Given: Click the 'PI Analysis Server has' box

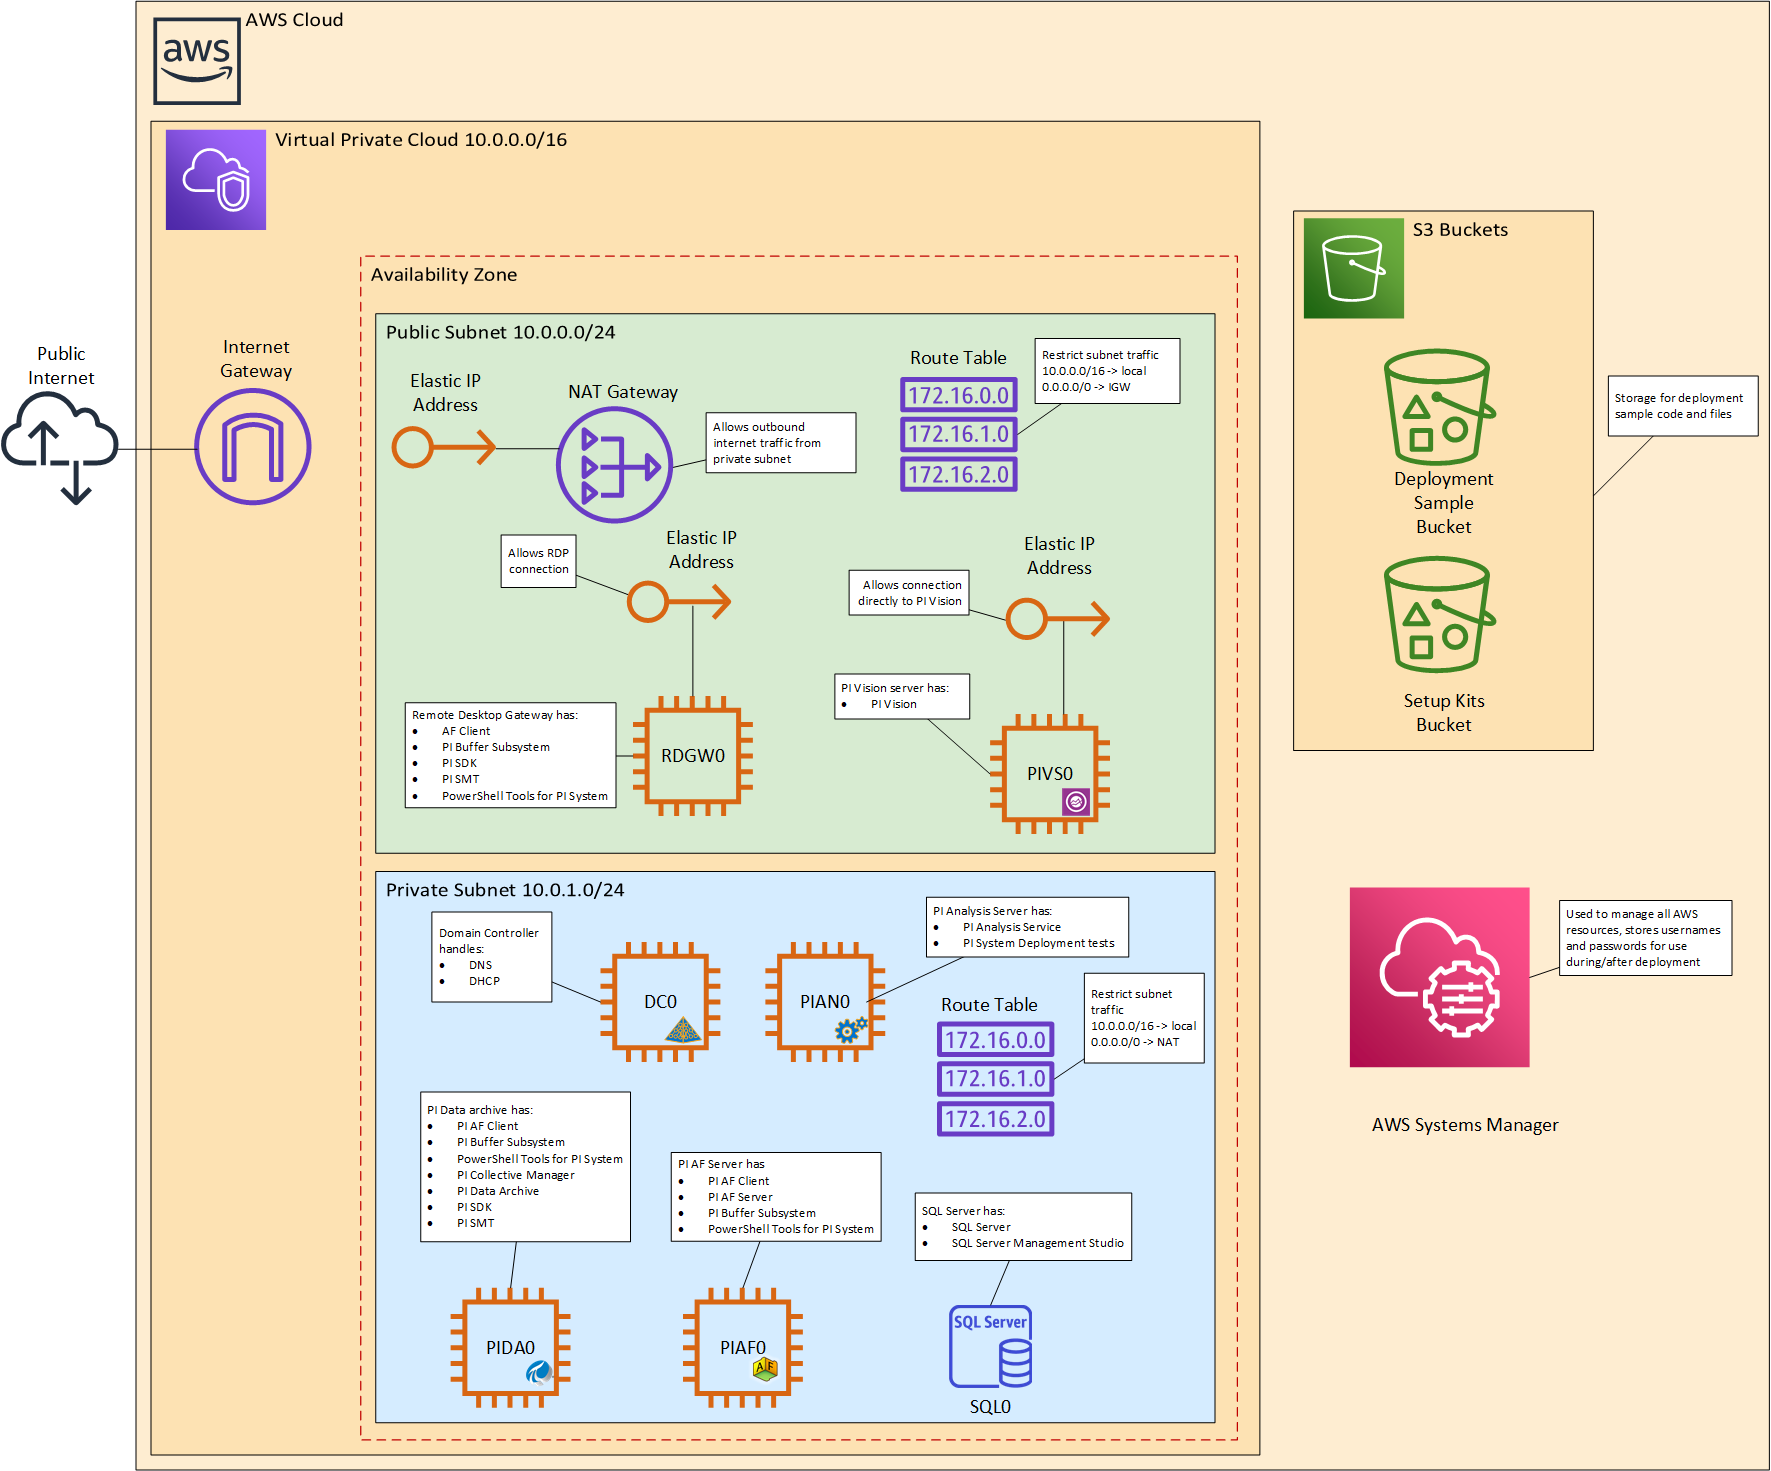Looking at the screenshot, I should 1028,927.
